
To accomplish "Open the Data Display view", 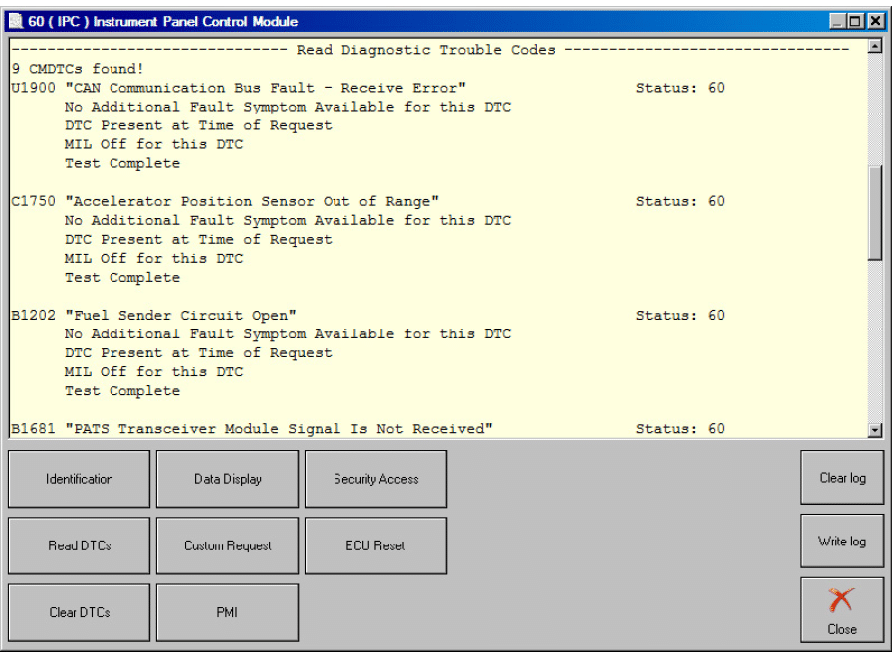I will tap(227, 479).
